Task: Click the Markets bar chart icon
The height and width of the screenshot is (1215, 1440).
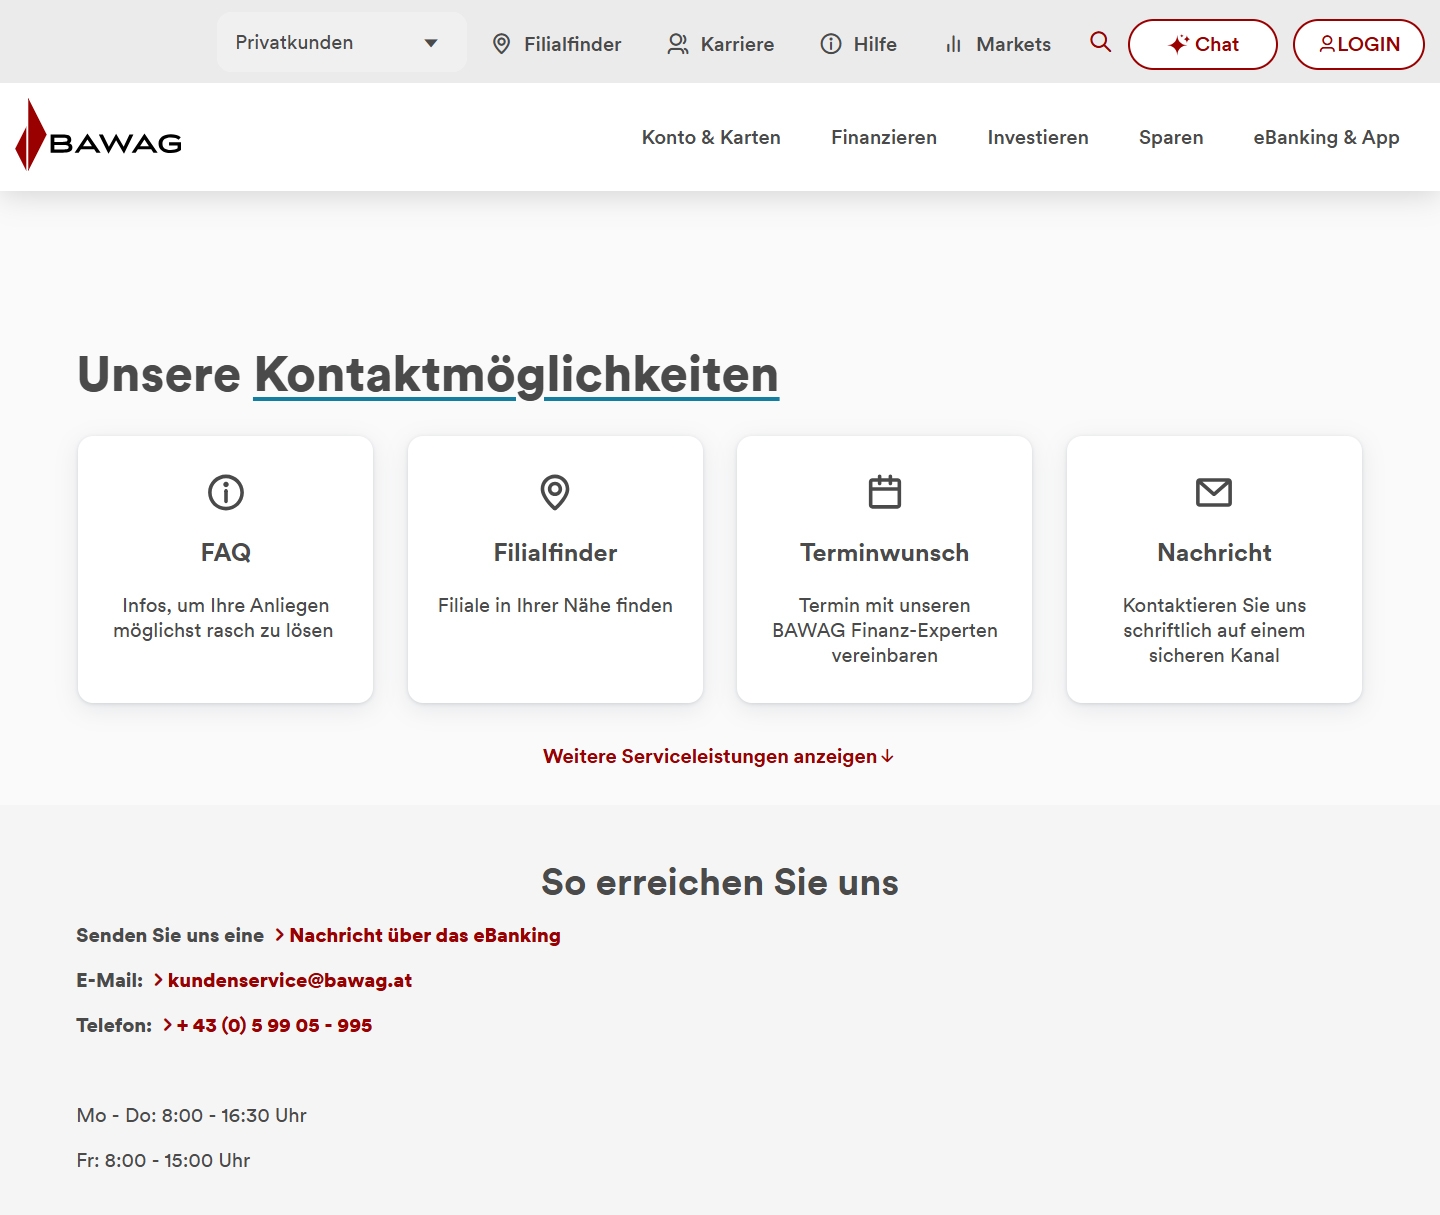Action: click(953, 44)
